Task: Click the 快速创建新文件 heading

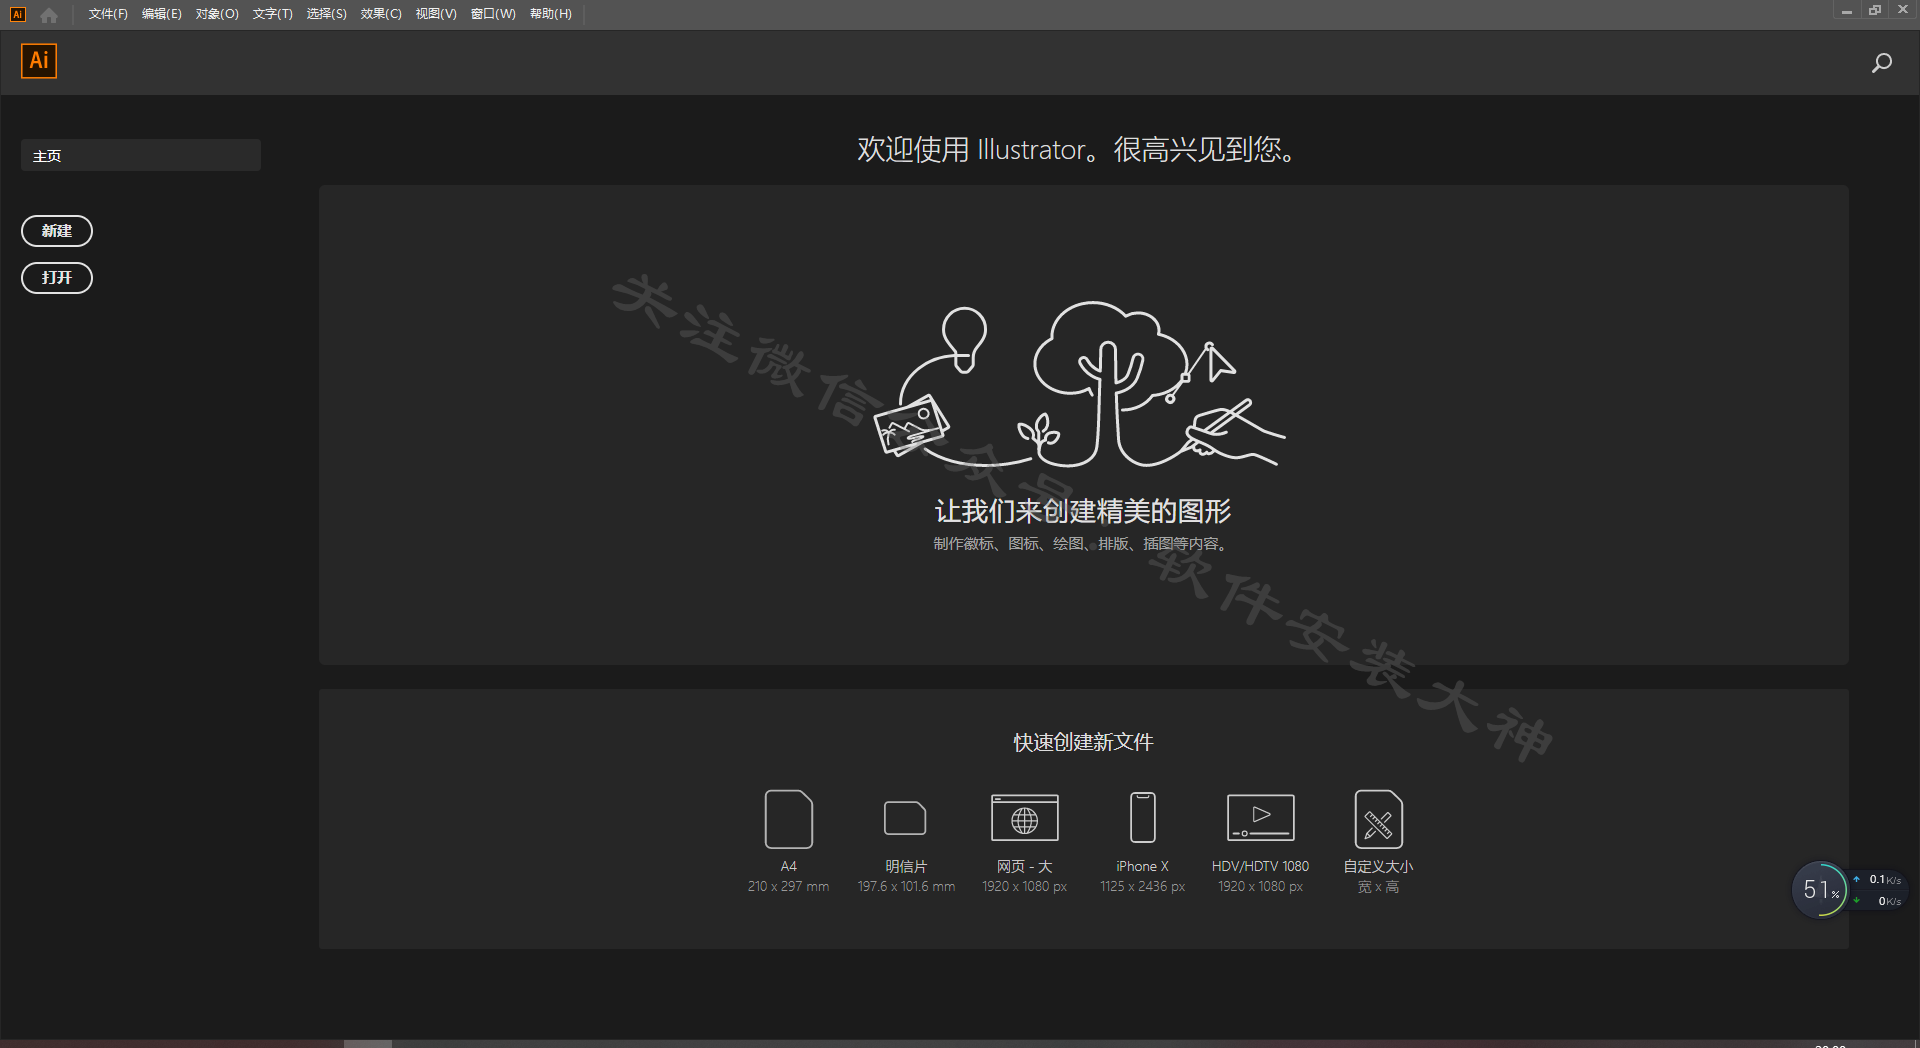Action: (1083, 742)
